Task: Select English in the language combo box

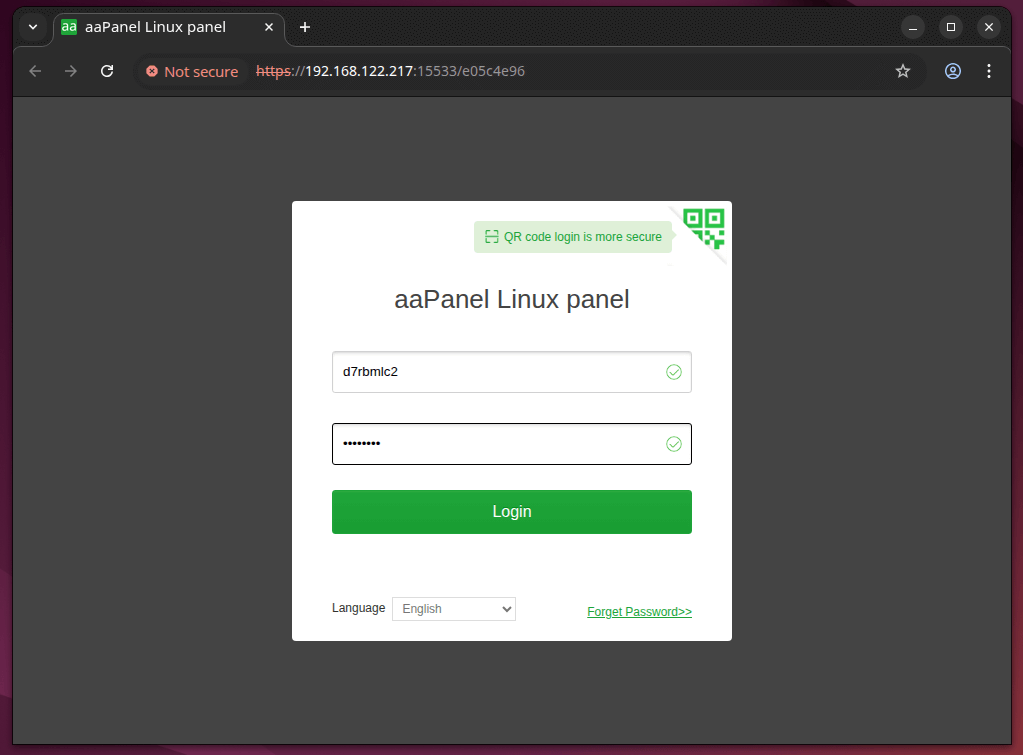Action: tap(454, 608)
